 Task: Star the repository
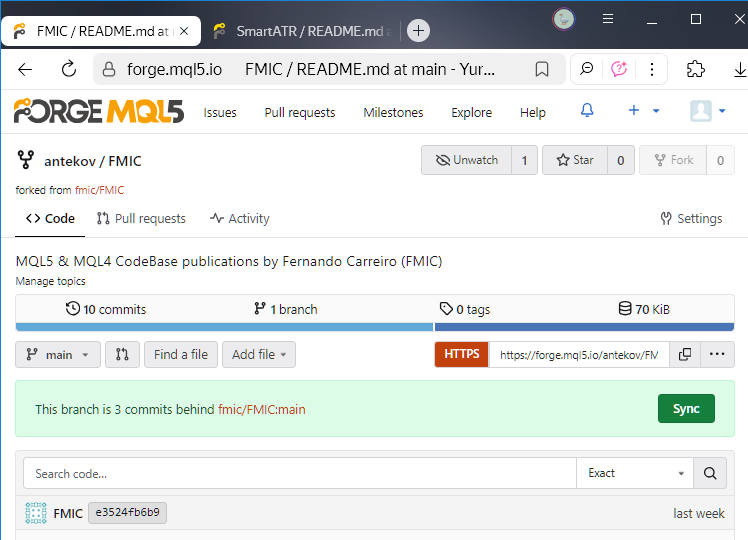575,160
